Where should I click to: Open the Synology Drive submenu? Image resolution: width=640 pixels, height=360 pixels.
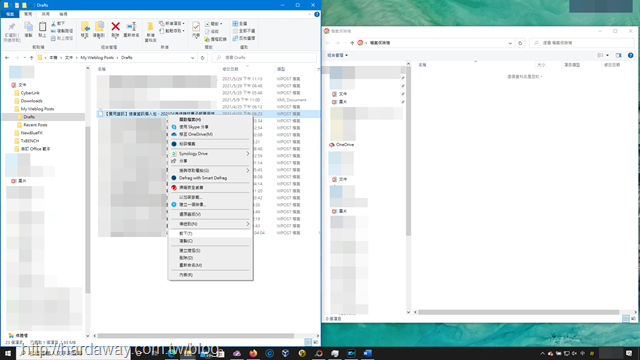point(210,153)
